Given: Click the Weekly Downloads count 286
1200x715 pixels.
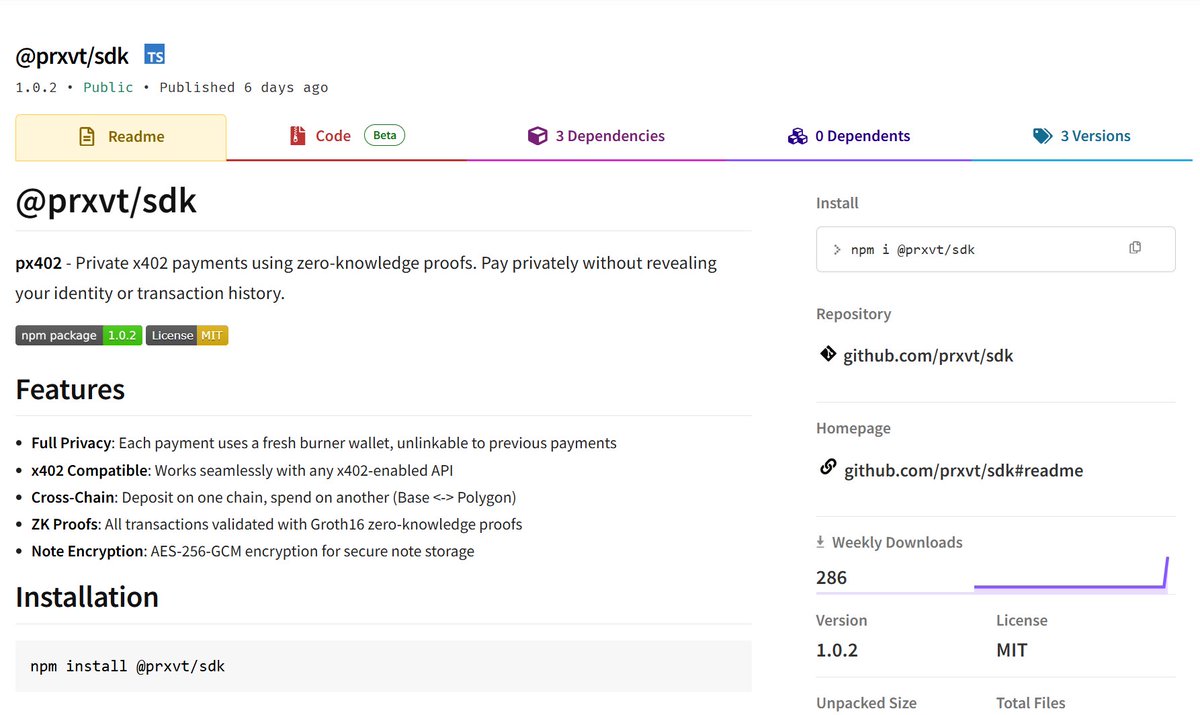Looking at the screenshot, I should pyautogui.click(x=831, y=577).
